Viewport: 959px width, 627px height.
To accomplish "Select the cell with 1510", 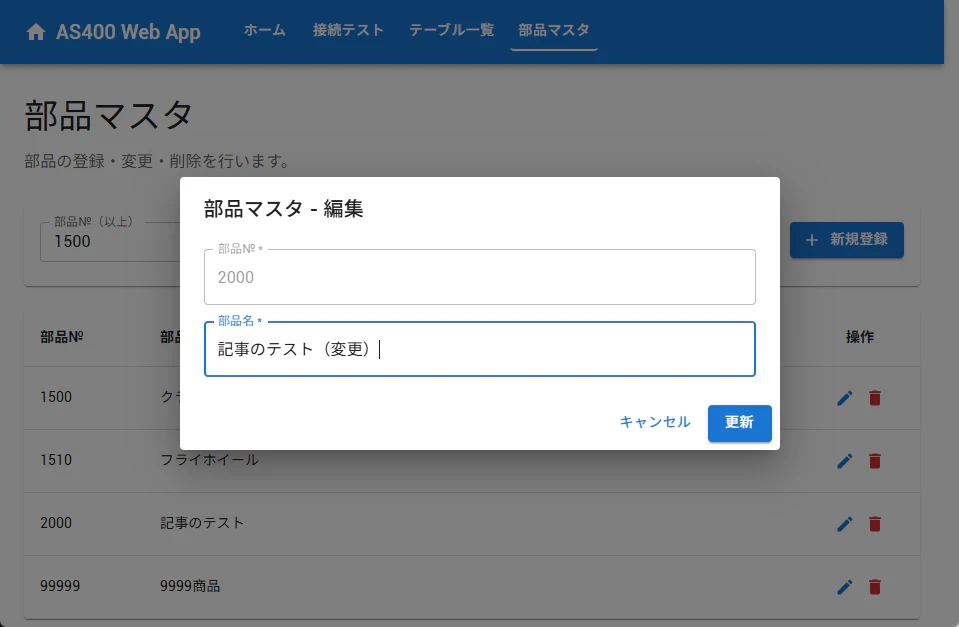I will [x=56, y=460].
